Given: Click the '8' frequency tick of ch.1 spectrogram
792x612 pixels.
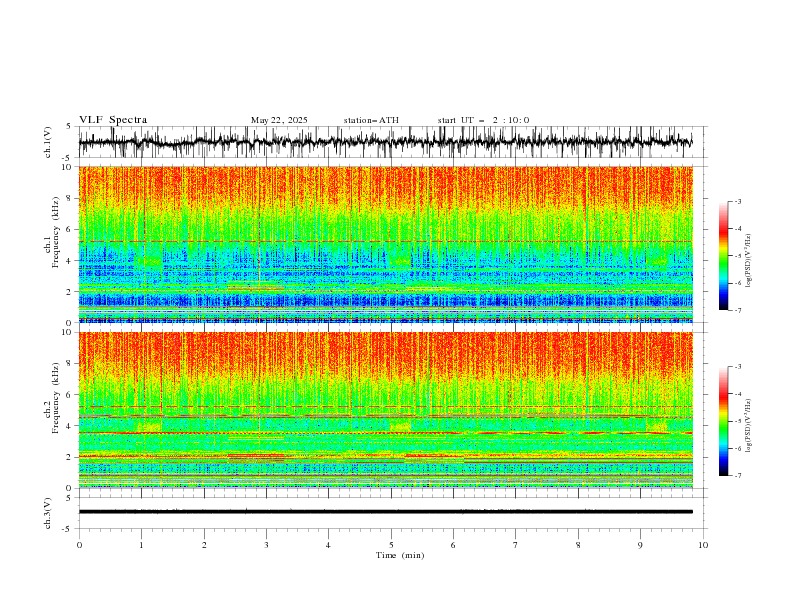Looking at the screenshot, I should 70,198.
